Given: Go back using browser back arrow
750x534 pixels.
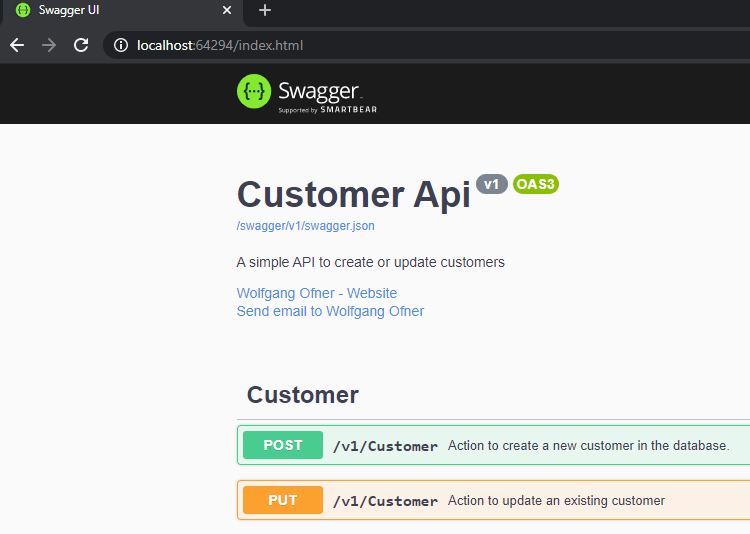Looking at the screenshot, I should pos(17,45).
